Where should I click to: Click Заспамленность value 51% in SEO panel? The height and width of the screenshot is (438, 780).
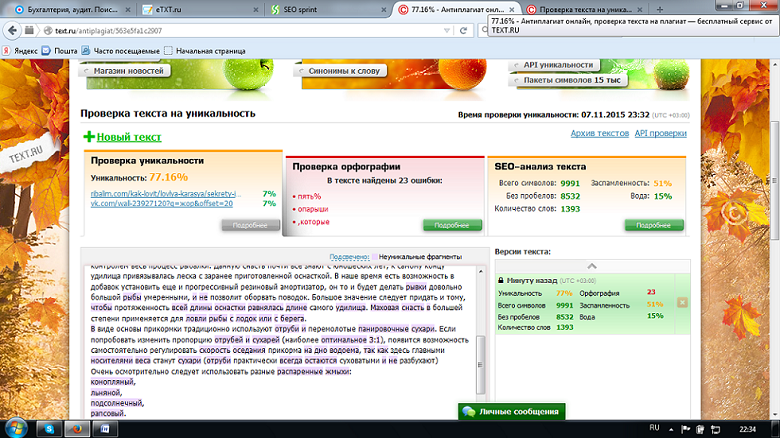point(663,183)
